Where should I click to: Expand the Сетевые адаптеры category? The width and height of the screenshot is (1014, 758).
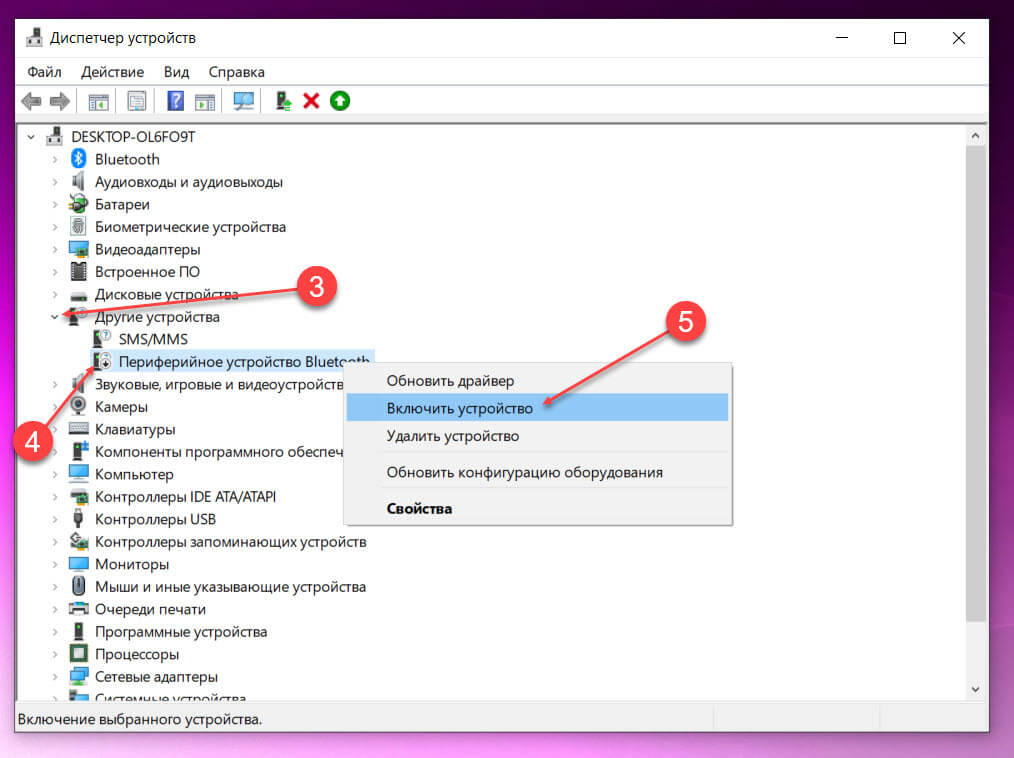point(55,677)
